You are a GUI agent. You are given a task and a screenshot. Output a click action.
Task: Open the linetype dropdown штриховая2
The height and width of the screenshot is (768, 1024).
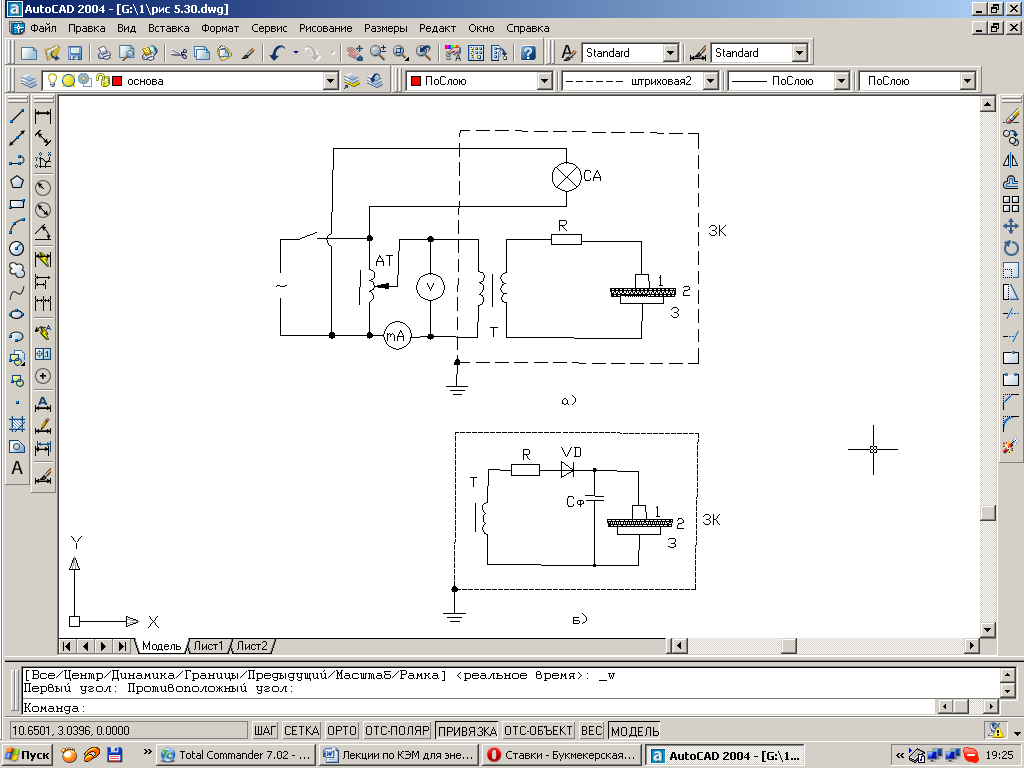(711, 81)
